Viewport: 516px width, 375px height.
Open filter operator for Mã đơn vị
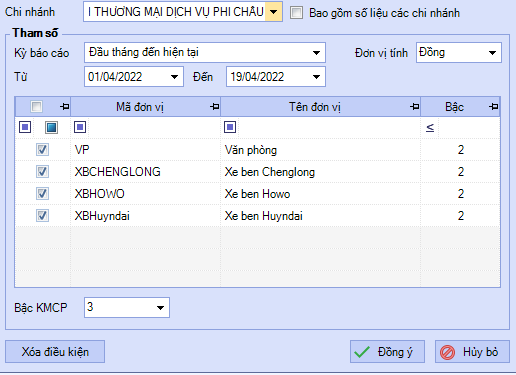80,127
